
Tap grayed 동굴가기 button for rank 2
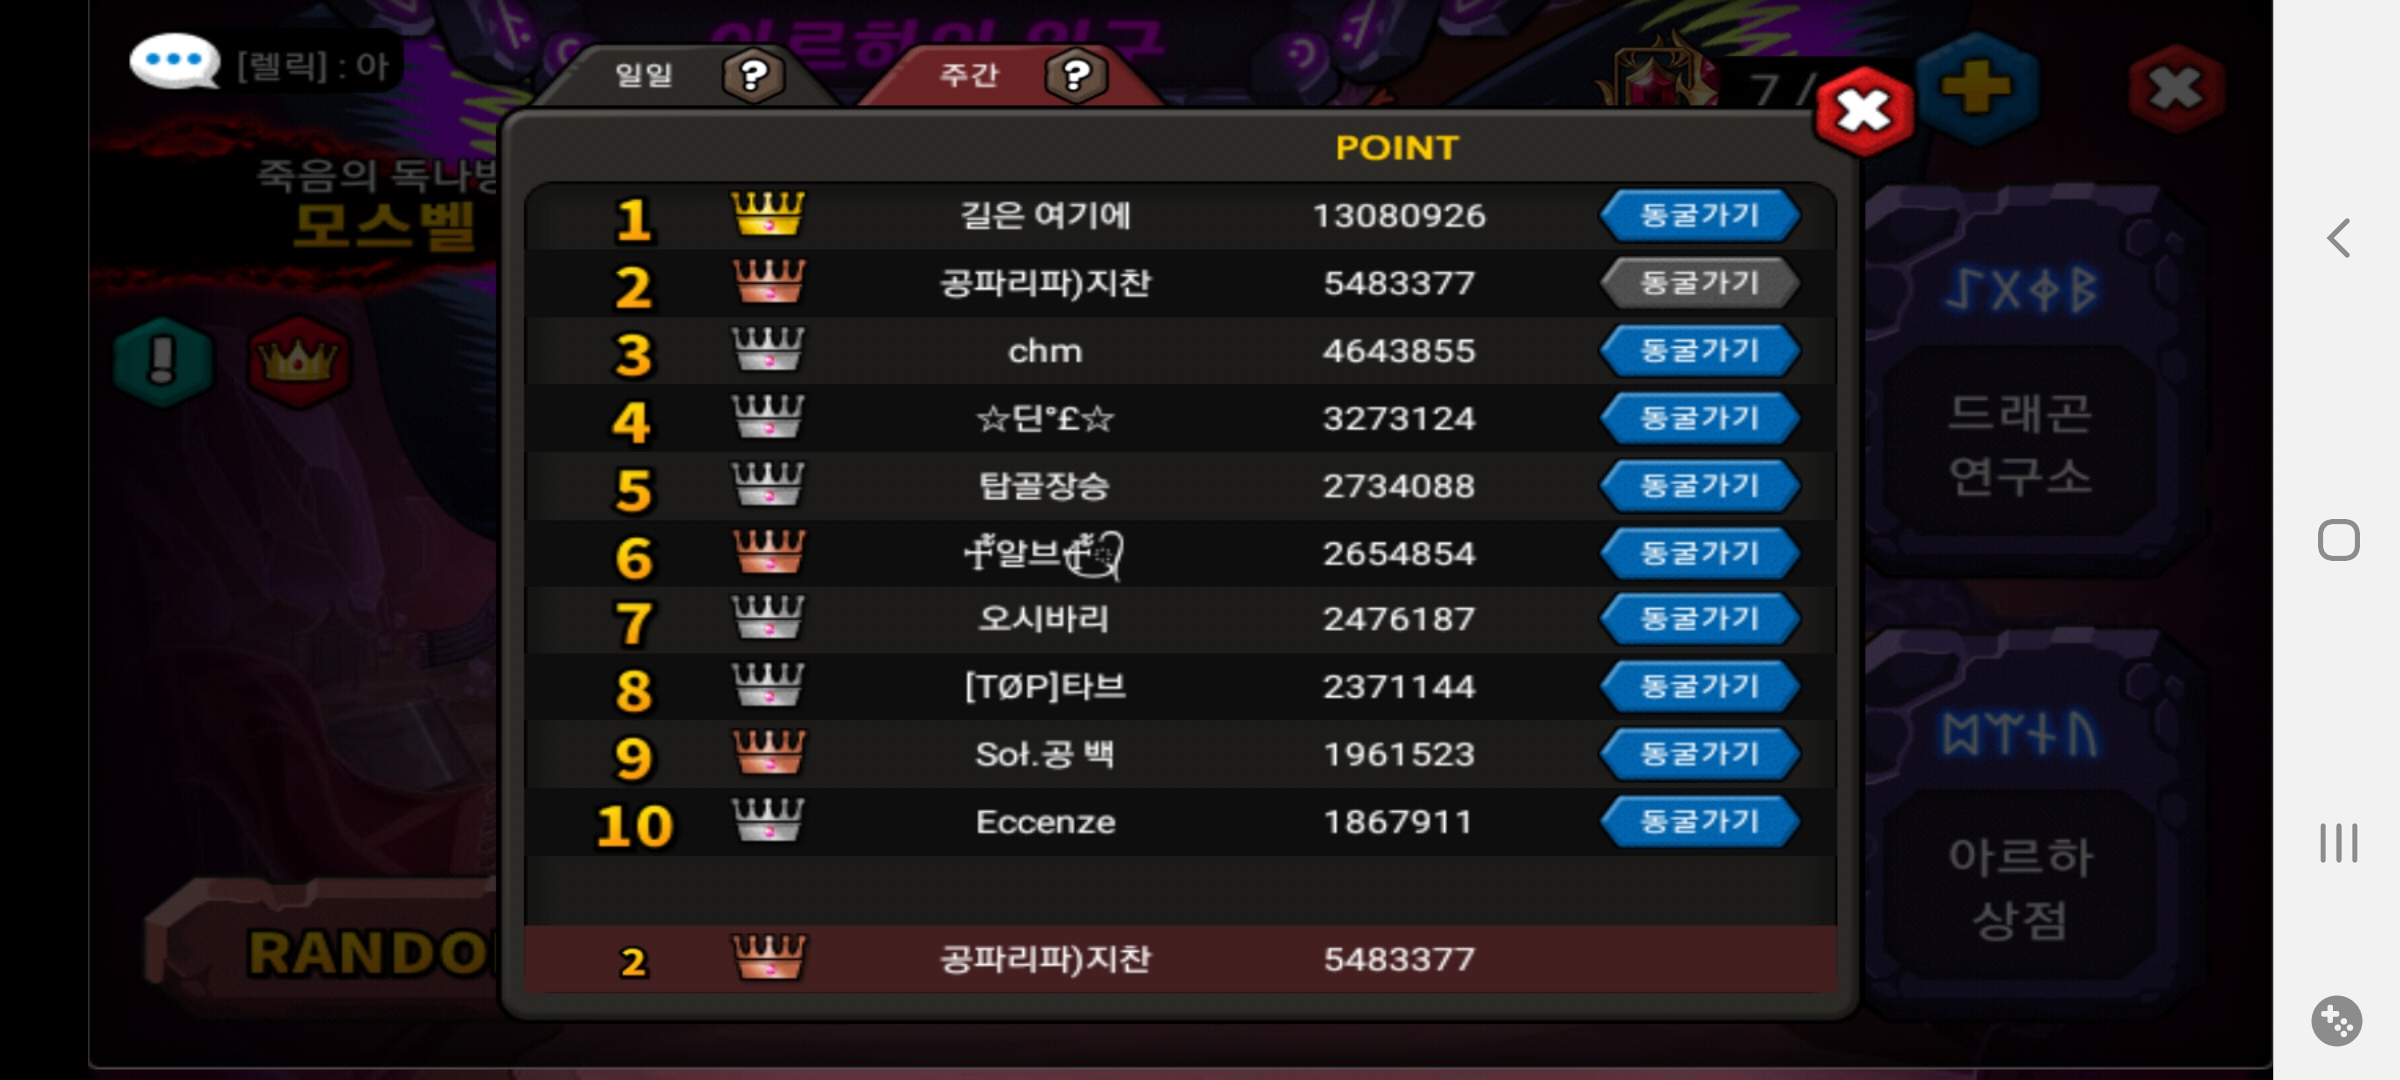point(1700,283)
